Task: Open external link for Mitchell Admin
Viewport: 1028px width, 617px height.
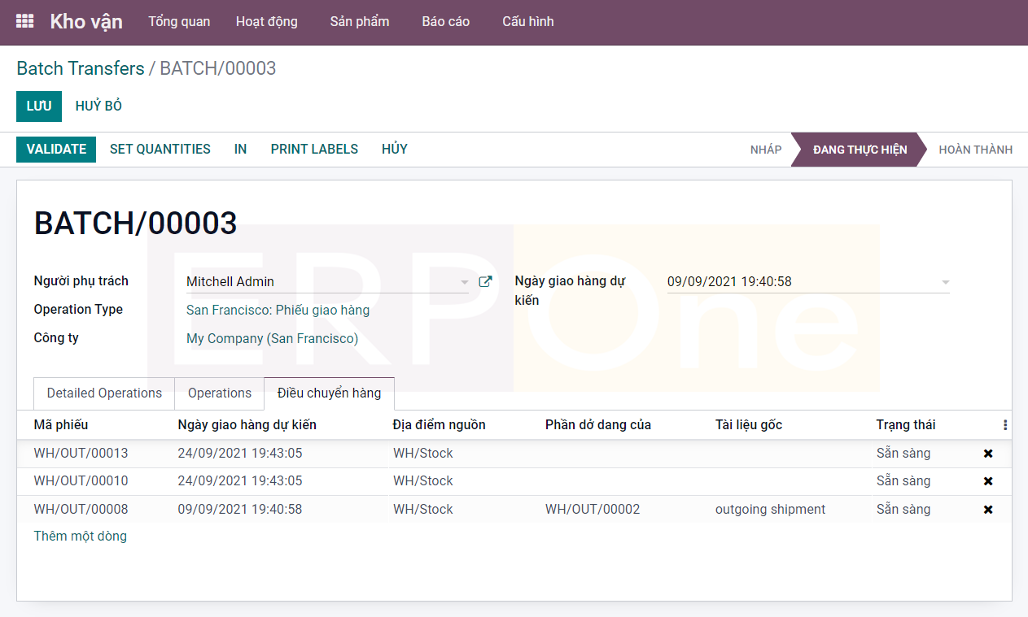Action: point(485,281)
